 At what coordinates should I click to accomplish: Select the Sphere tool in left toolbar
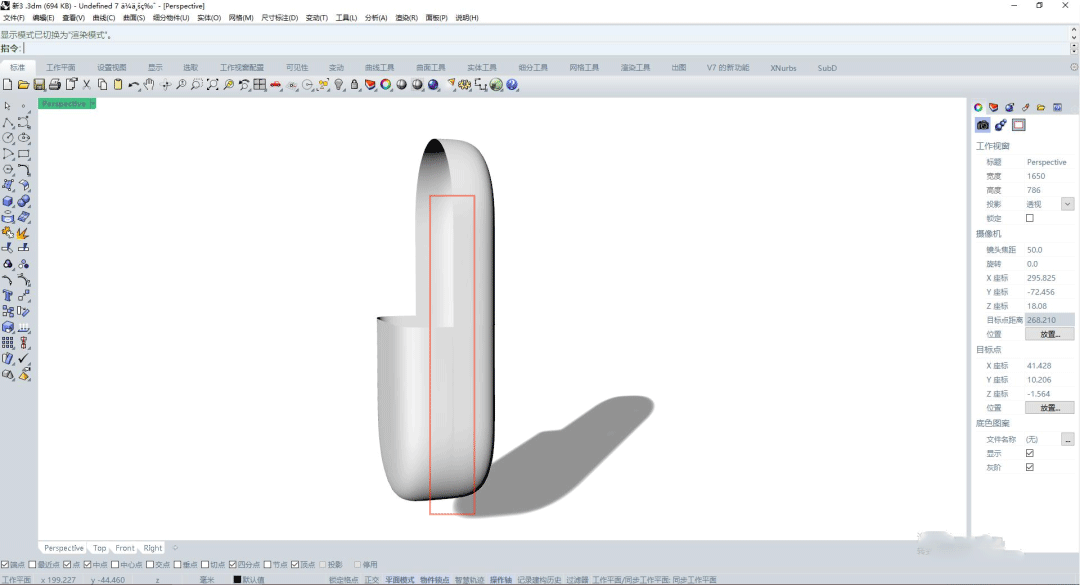tap(24, 201)
